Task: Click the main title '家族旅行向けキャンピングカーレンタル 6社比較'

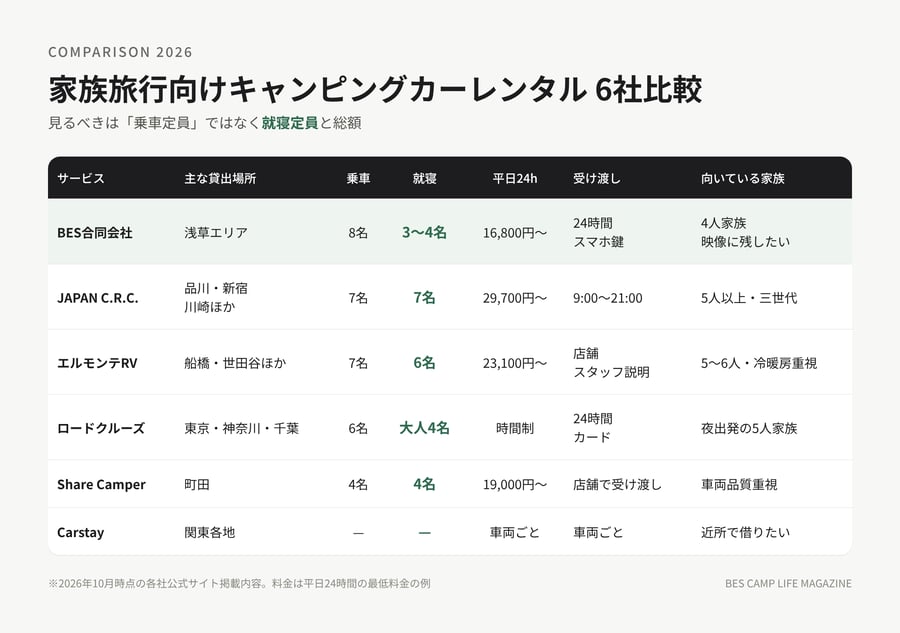Action: [x=375, y=90]
